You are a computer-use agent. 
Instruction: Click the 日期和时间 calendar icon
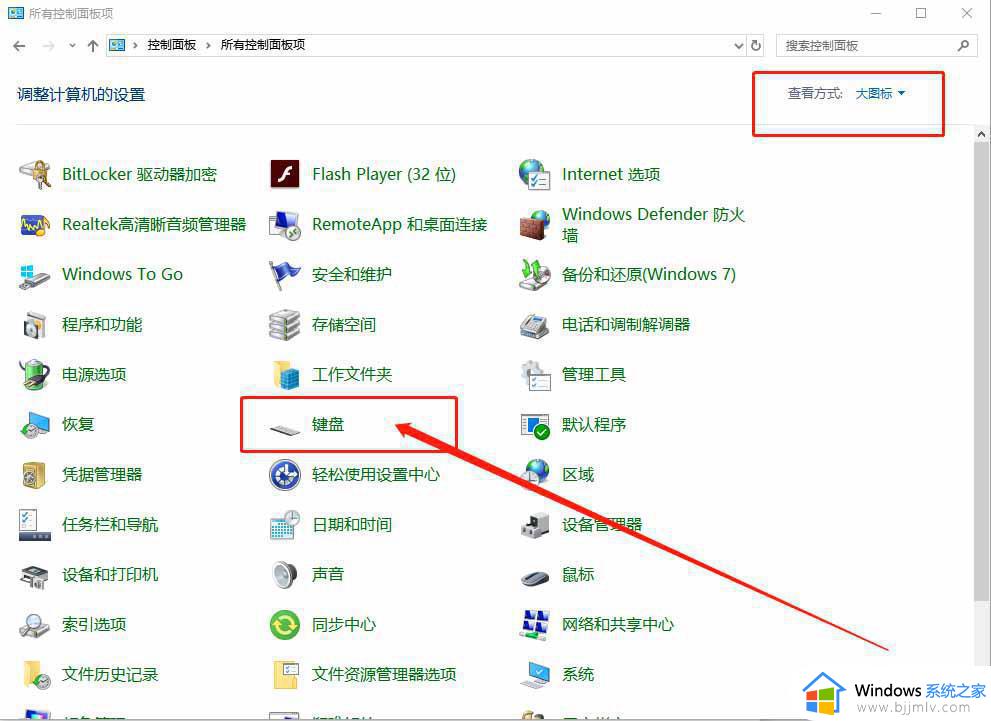coord(285,525)
